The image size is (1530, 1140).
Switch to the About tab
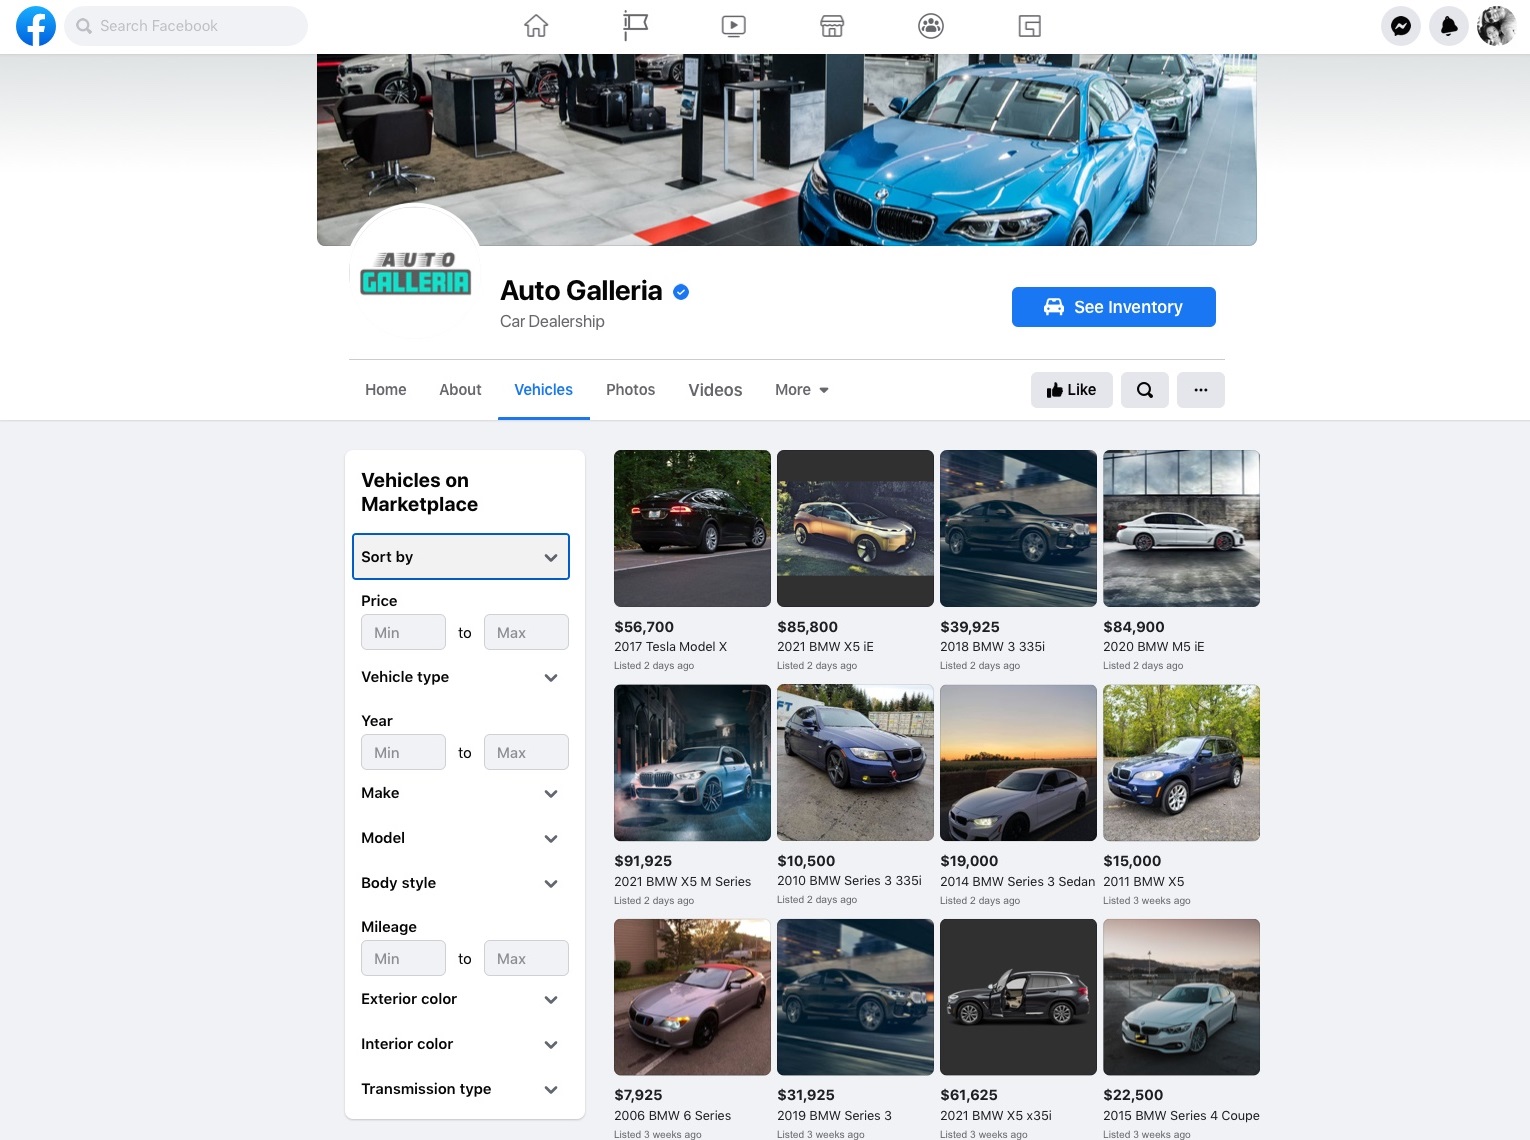pos(460,390)
